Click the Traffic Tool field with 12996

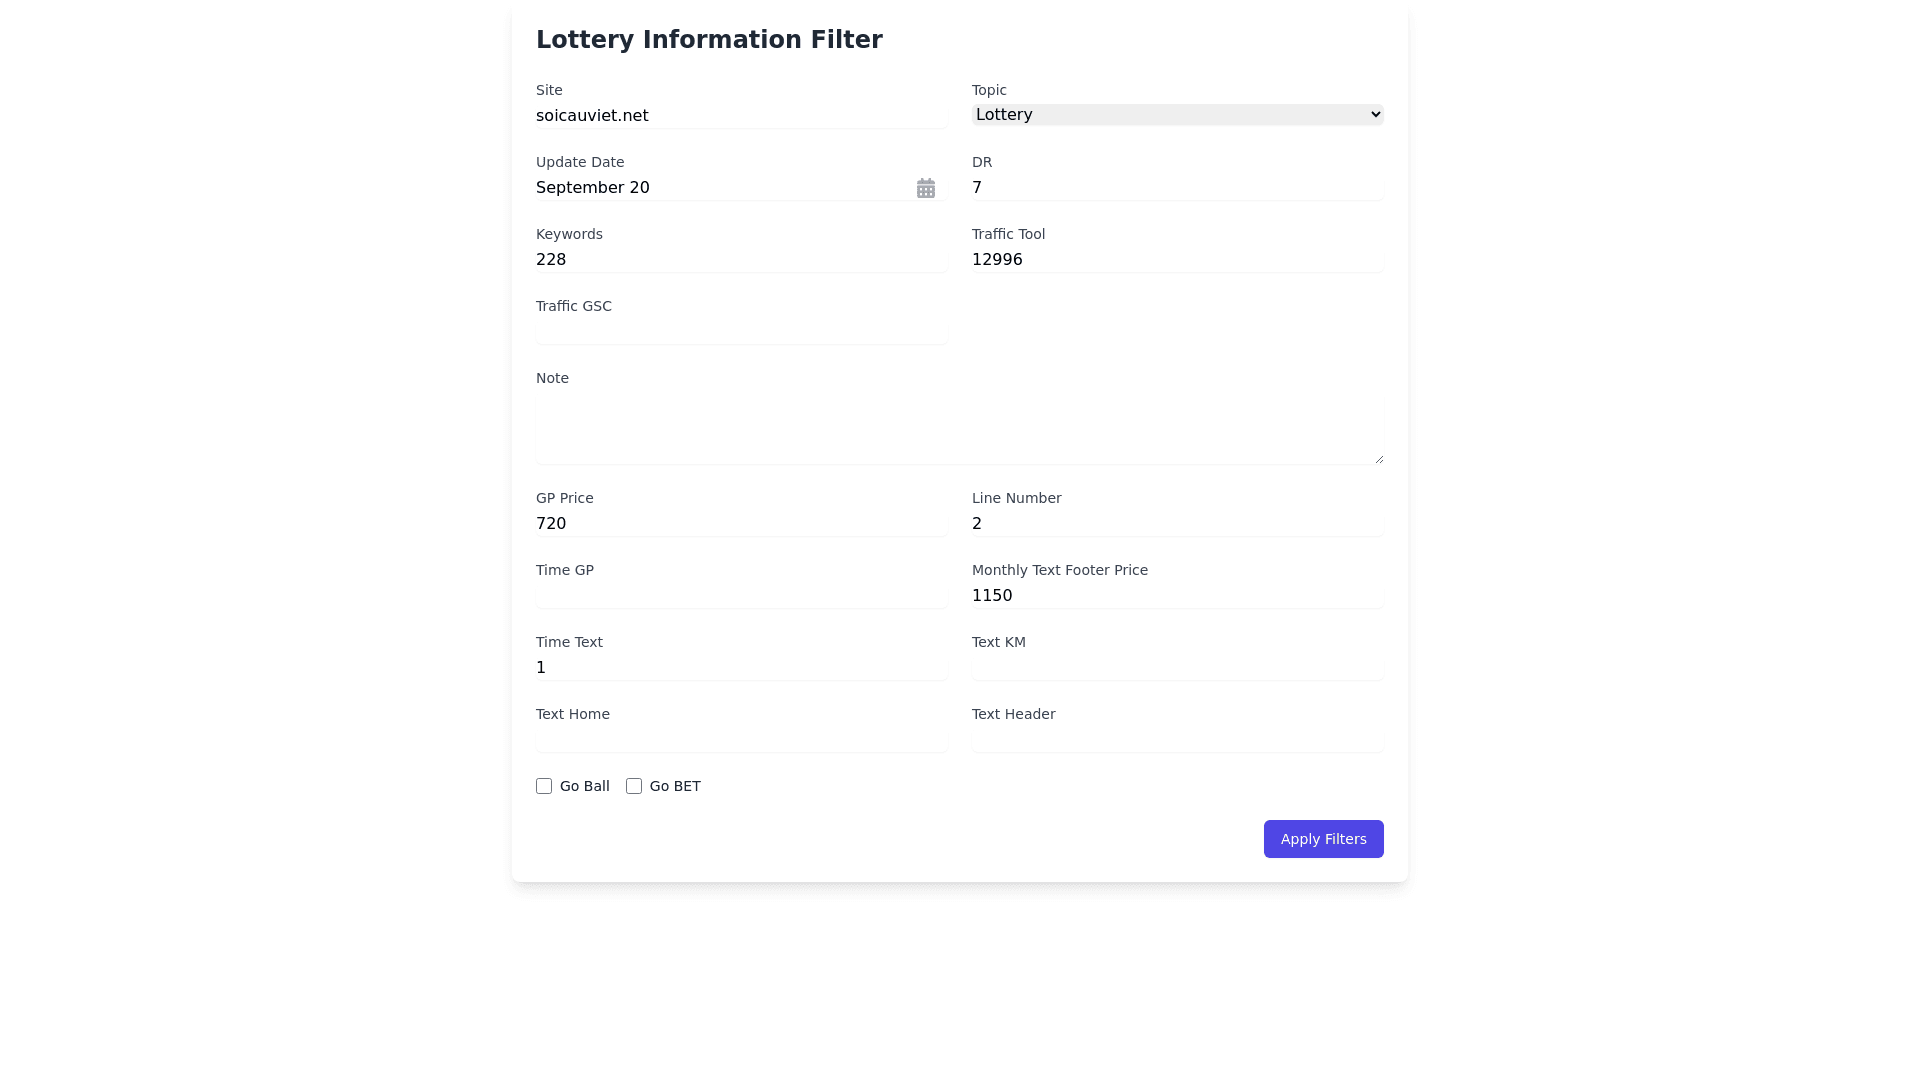[1177, 260]
